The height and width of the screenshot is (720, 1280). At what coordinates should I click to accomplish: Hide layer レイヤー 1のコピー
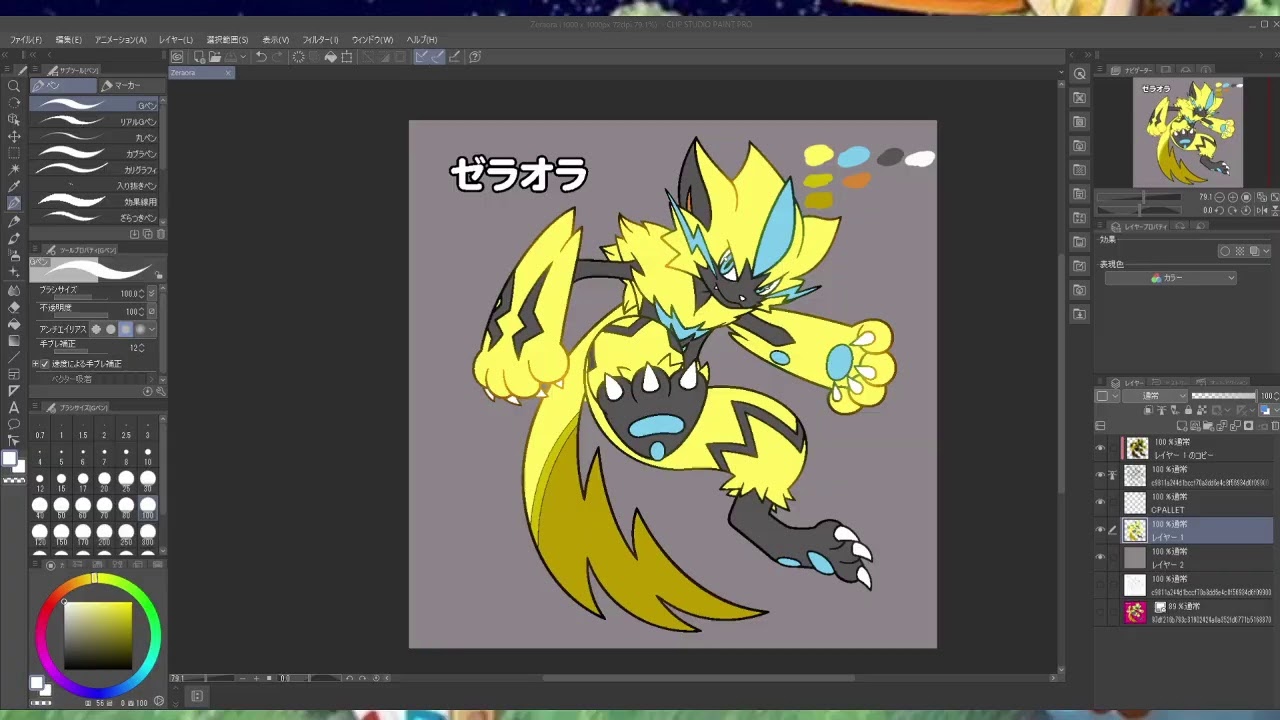tap(1100, 448)
